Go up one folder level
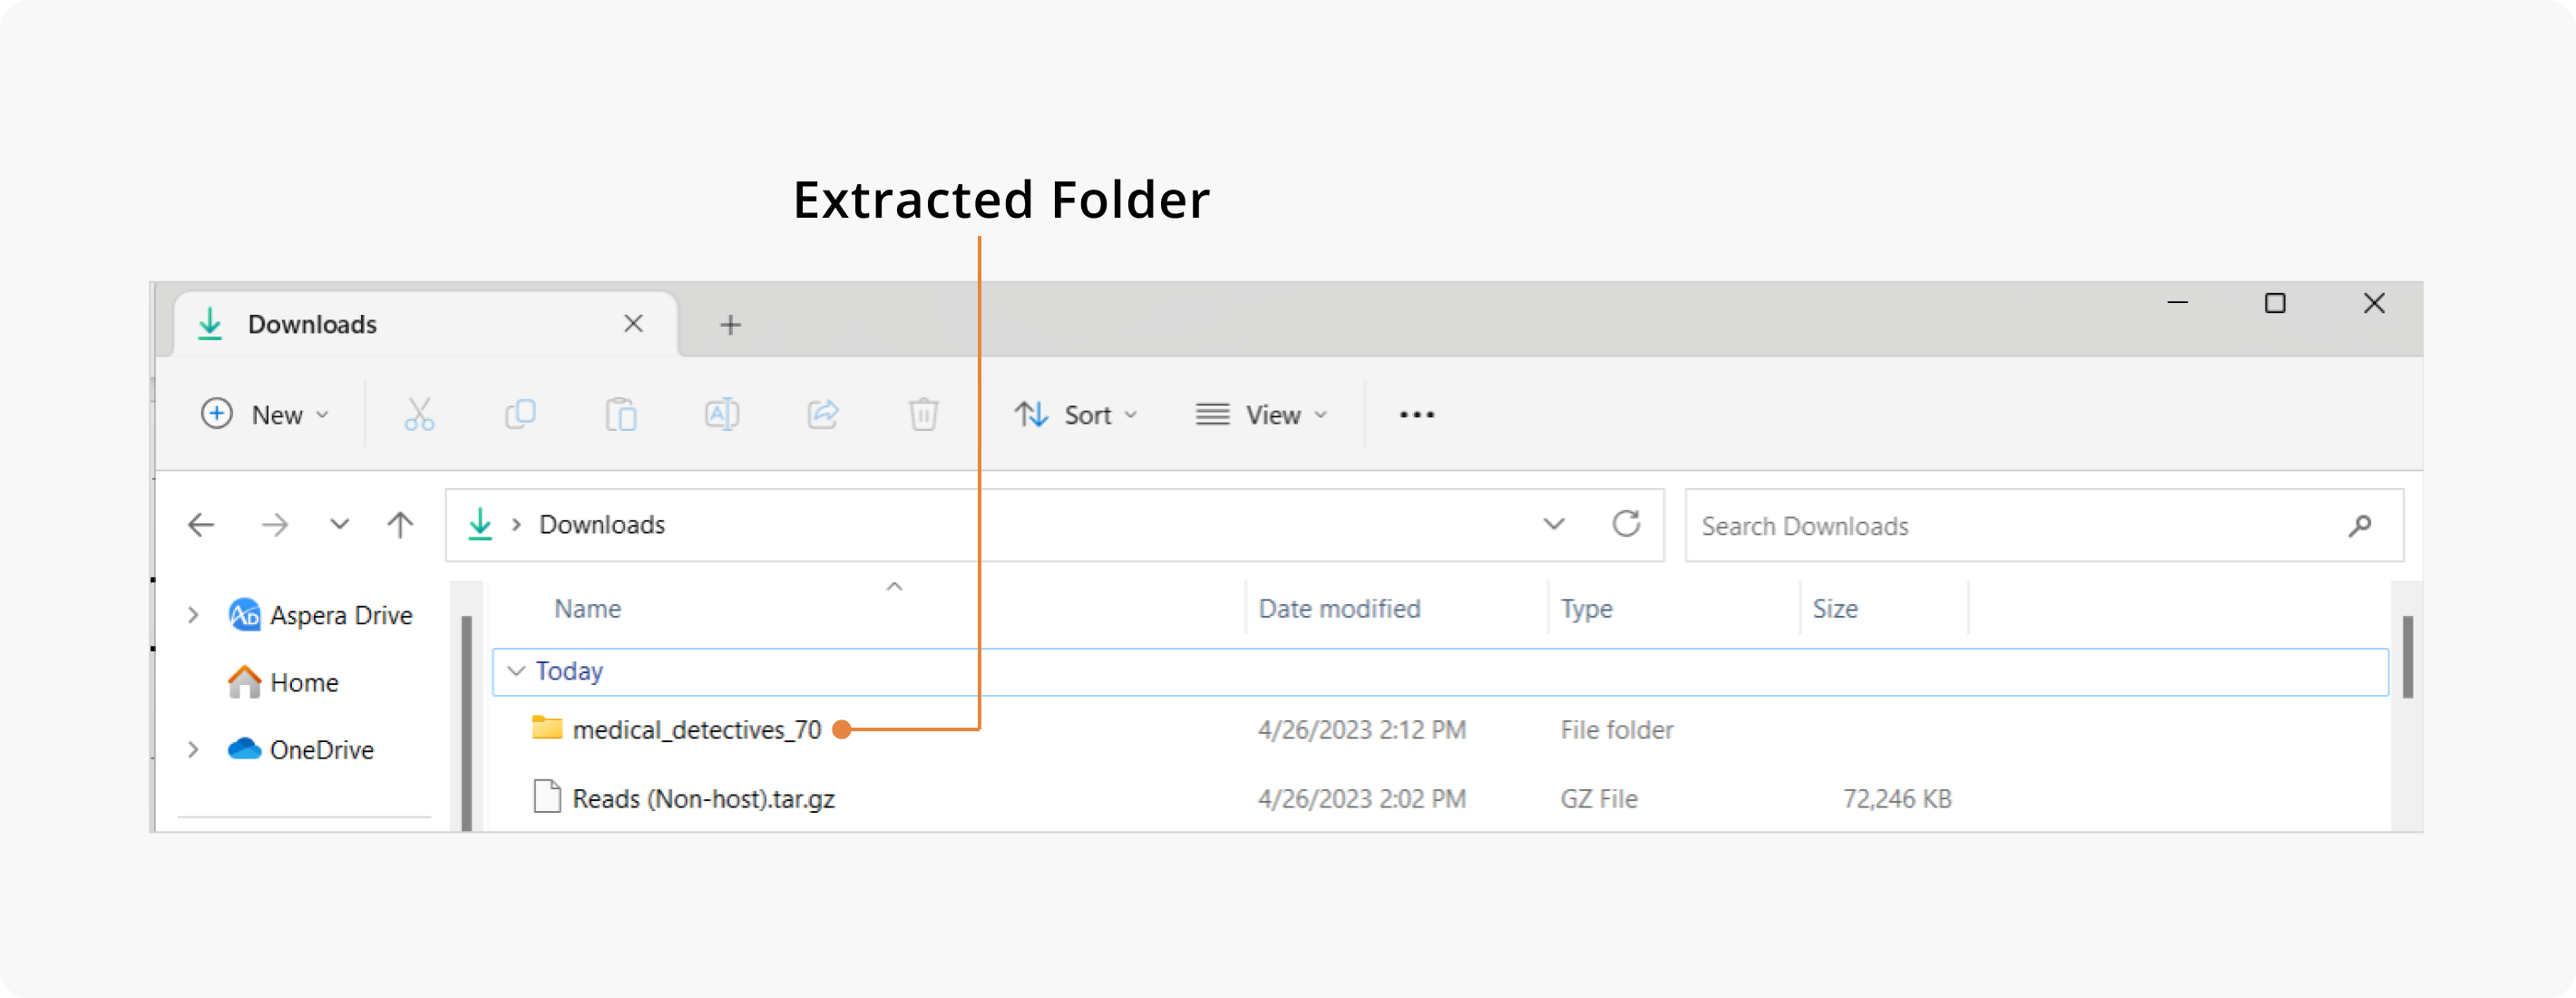 pos(400,525)
